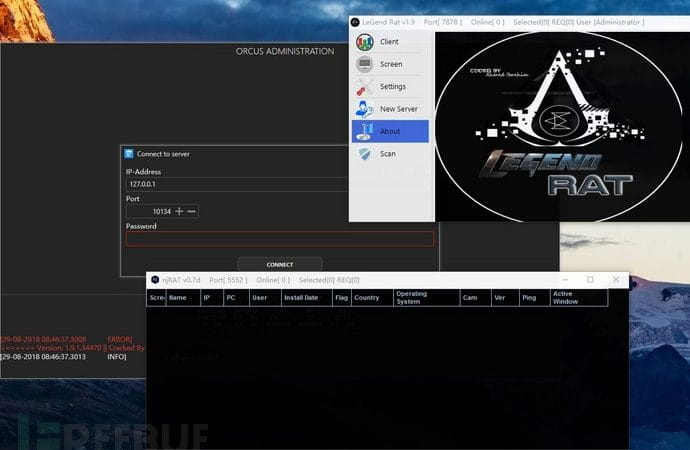Image resolution: width=690 pixels, height=450 pixels.
Task: Click the Port[ 7878 ] text in LeGend Rat title
Action: 443,22
